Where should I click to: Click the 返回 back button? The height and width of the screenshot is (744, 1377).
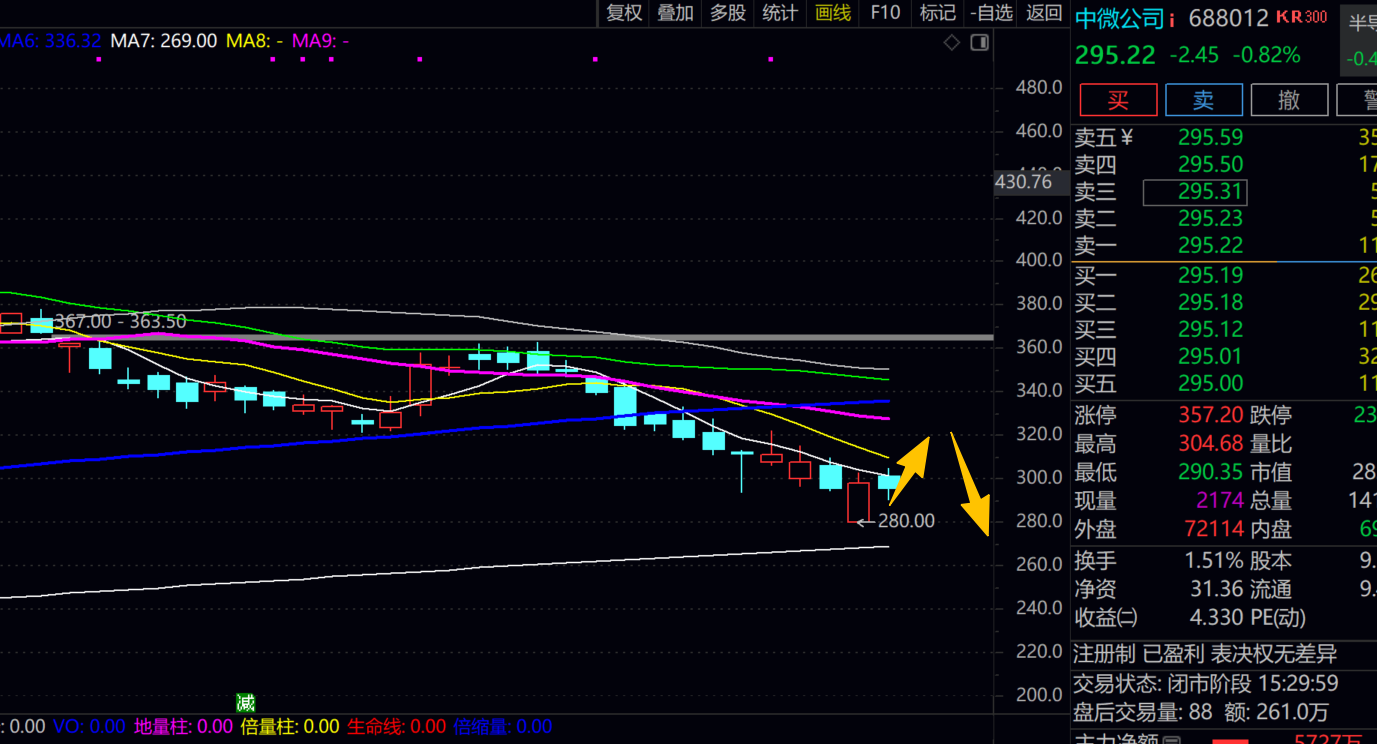click(1044, 13)
